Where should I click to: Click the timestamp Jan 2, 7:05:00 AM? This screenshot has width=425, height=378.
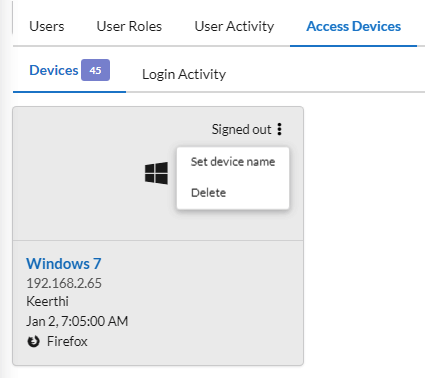click(77, 321)
